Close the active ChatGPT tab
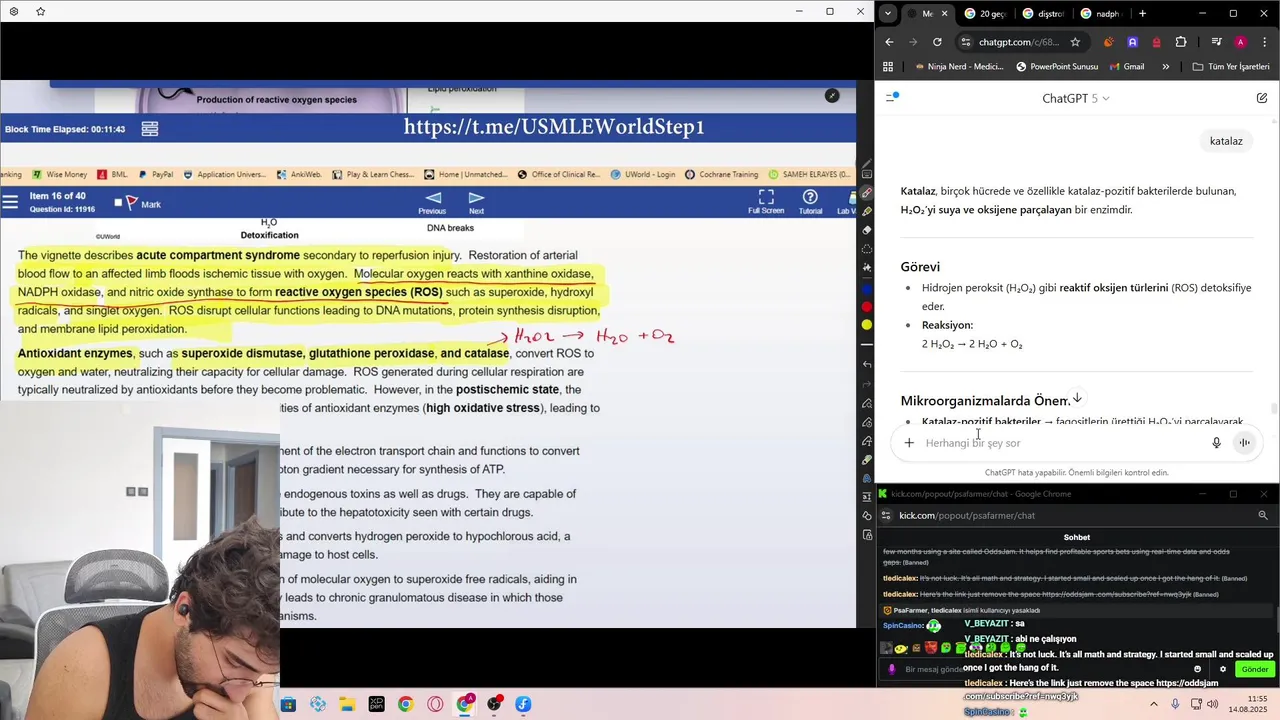 (x=944, y=14)
